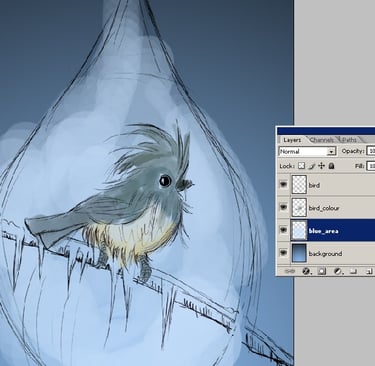Click the background layer gradient thumbnail
The height and width of the screenshot is (366, 375).
[299, 253]
